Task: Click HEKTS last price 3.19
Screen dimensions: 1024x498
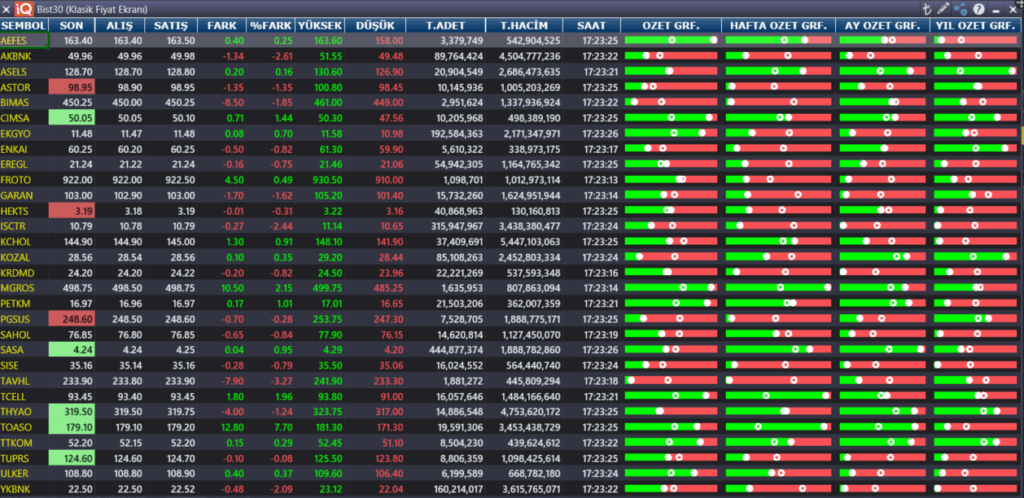Action: pos(72,211)
